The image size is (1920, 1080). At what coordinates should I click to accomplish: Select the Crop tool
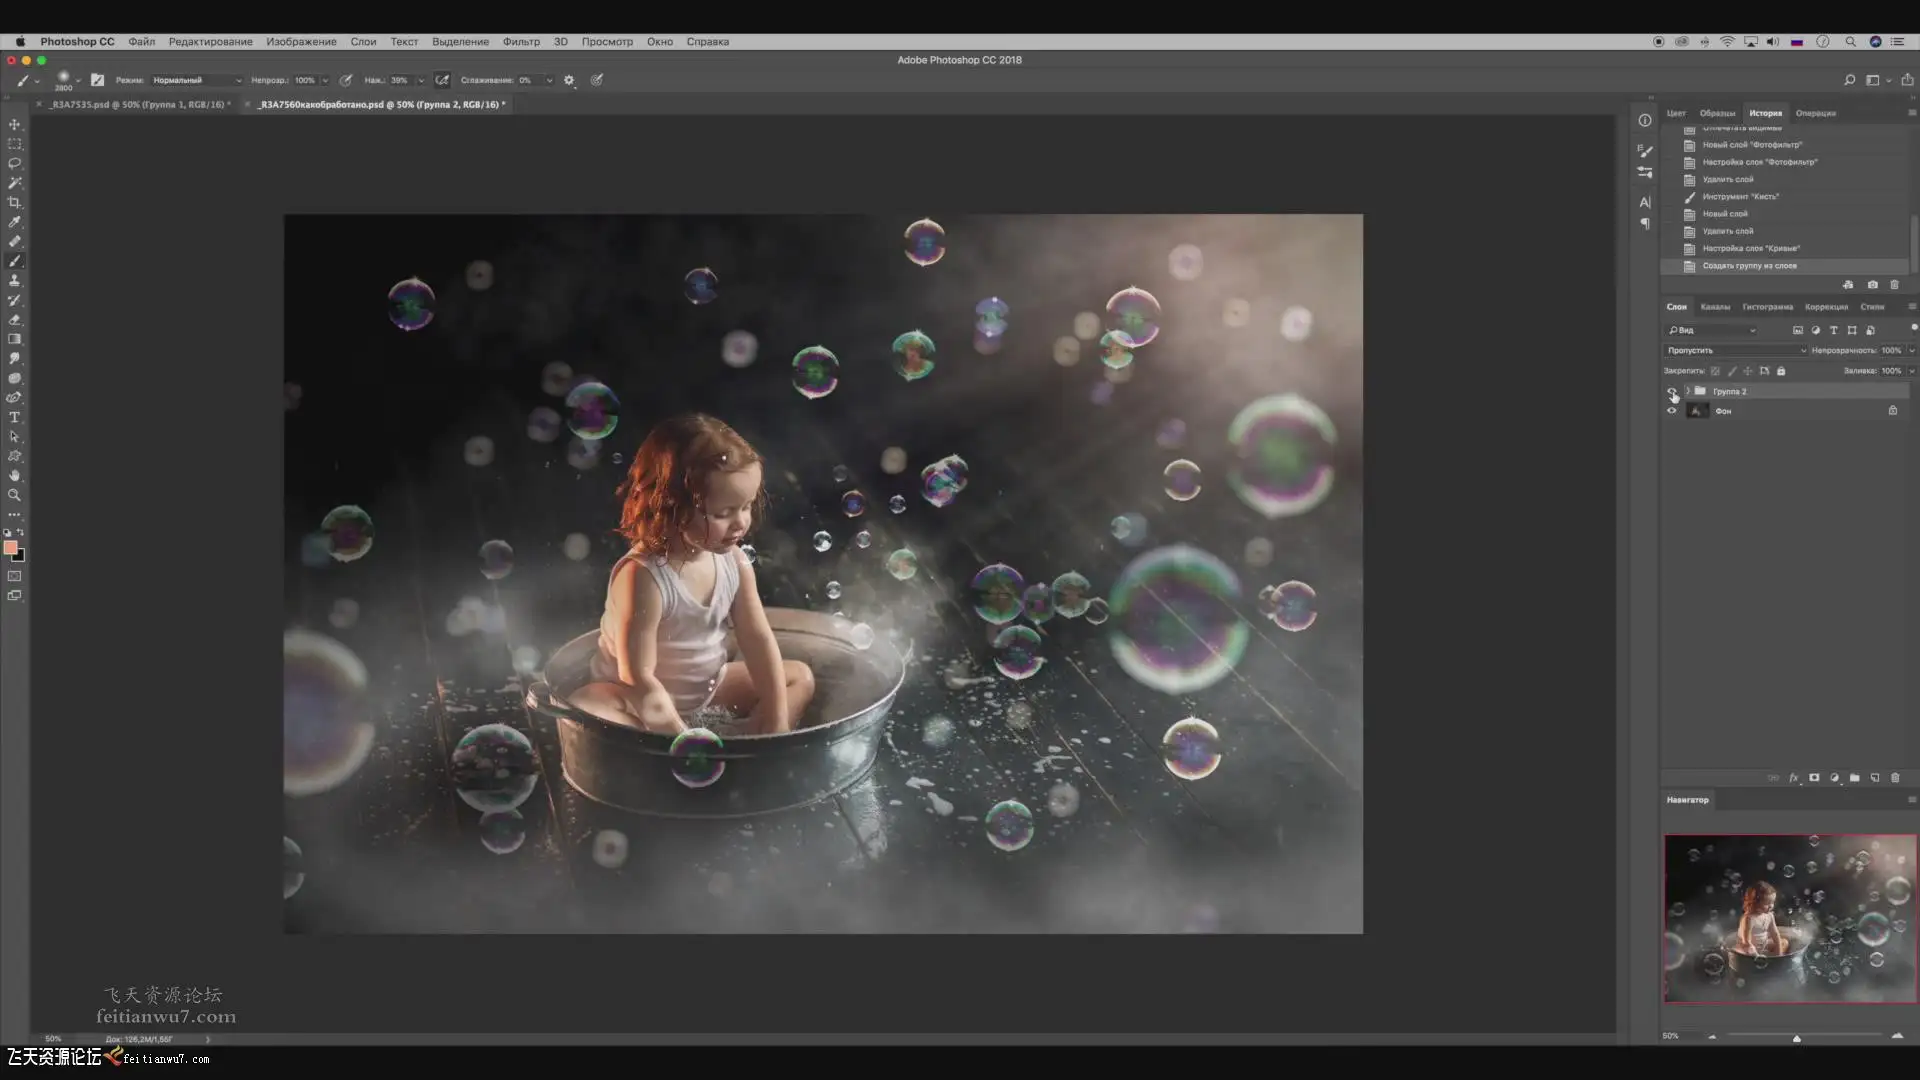[x=14, y=203]
